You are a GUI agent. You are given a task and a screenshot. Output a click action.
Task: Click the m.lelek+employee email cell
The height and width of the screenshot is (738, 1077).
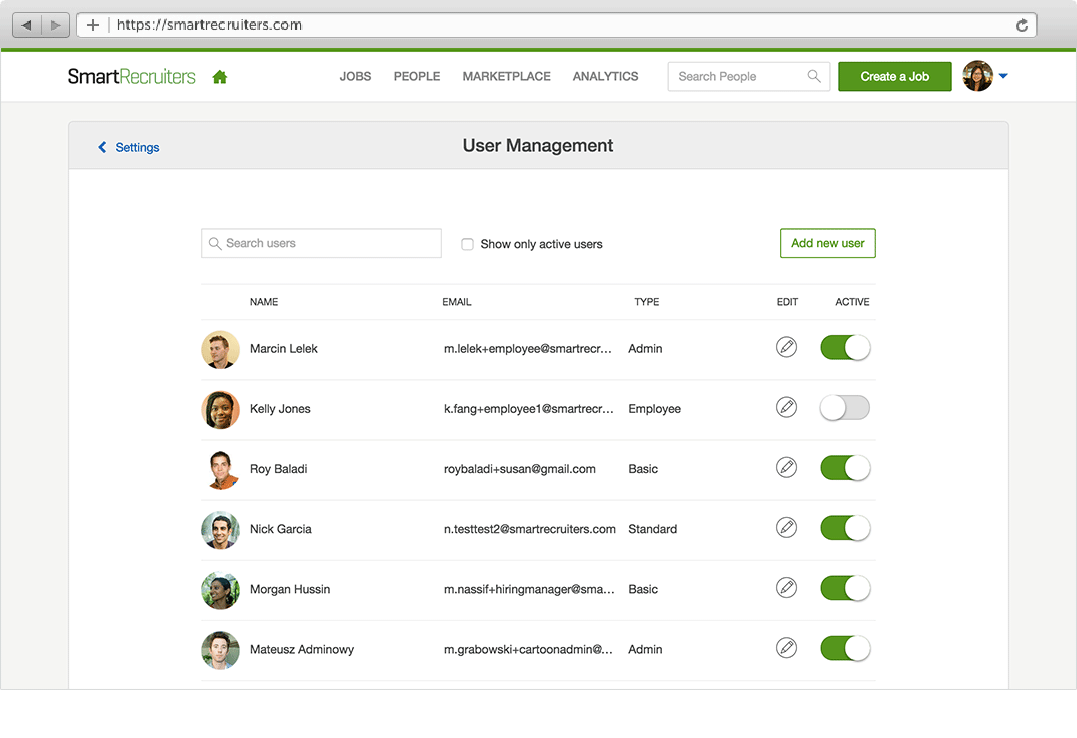528,348
